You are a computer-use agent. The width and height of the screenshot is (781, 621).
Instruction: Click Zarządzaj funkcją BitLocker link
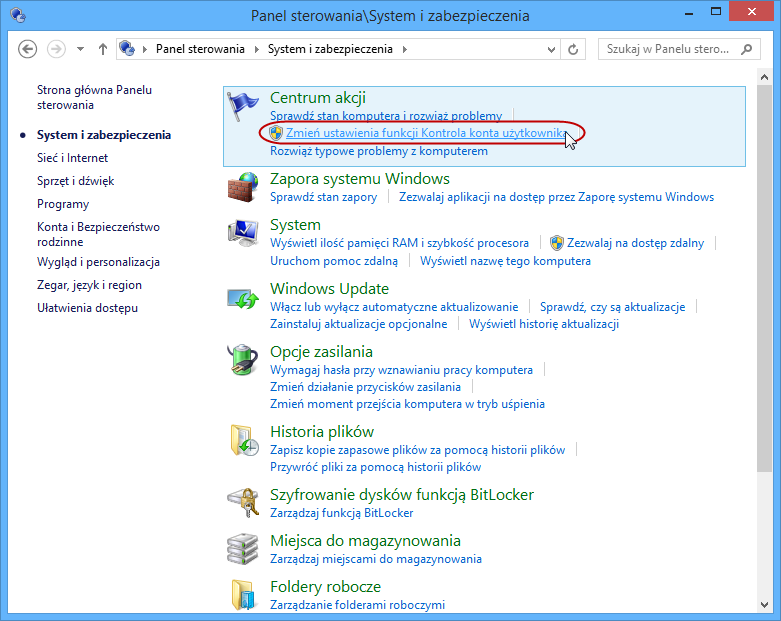tap(341, 512)
